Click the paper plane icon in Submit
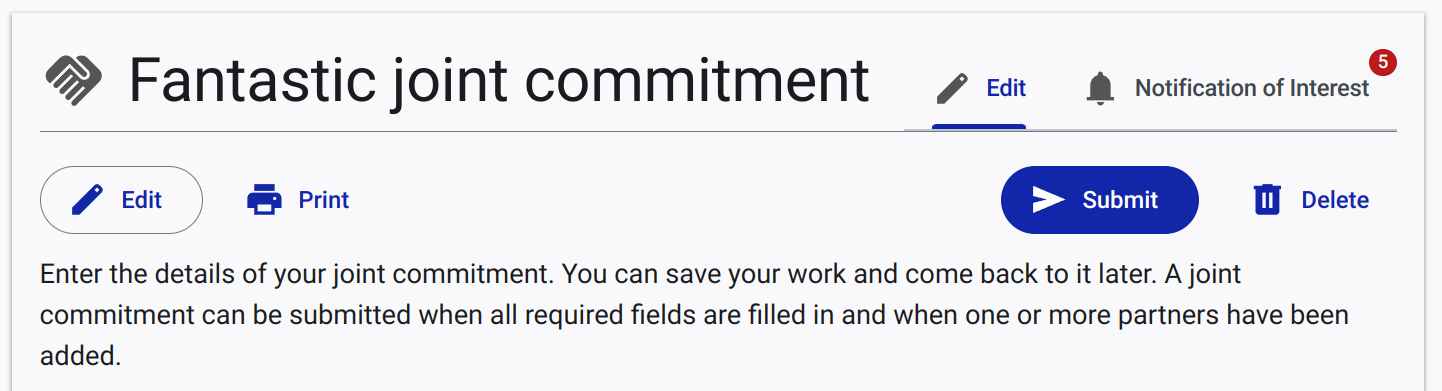 point(1048,200)
